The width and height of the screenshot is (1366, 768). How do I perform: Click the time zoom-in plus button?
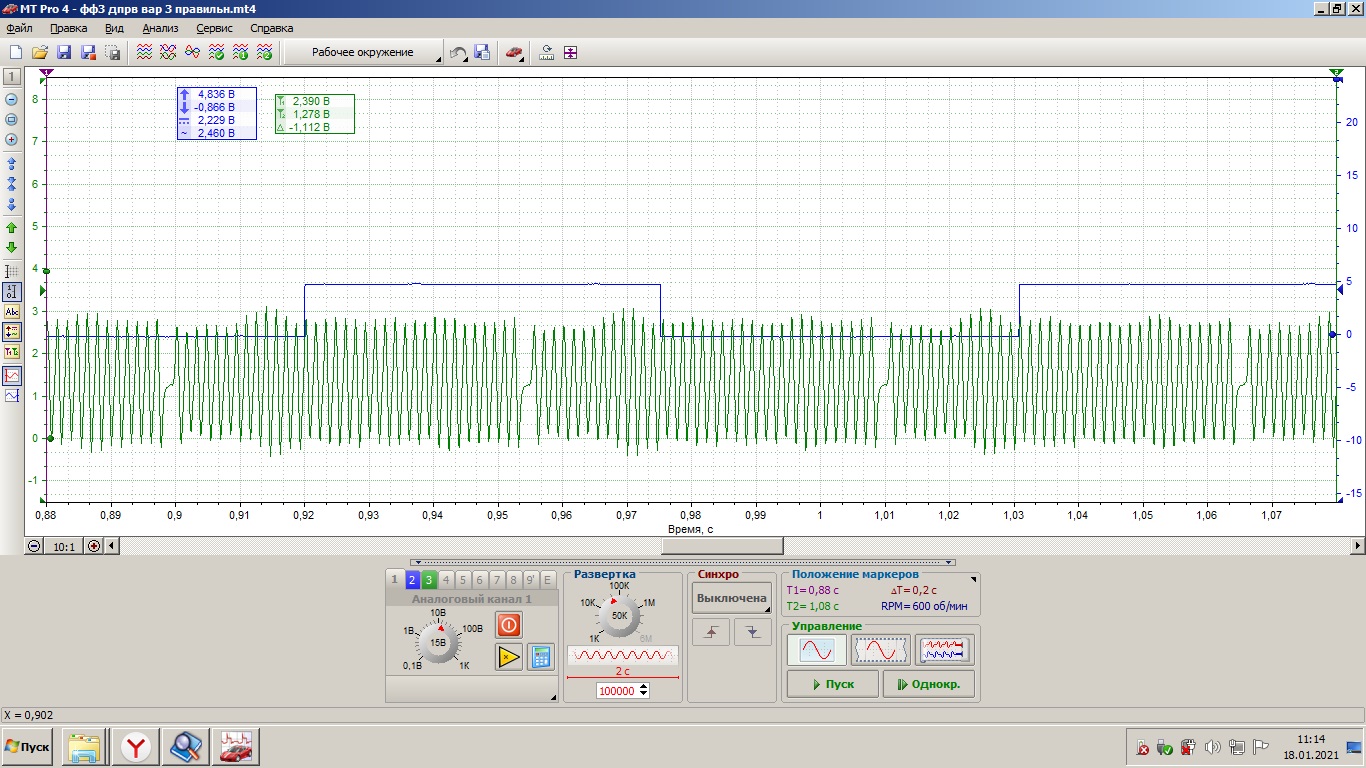tap(94, 546)
